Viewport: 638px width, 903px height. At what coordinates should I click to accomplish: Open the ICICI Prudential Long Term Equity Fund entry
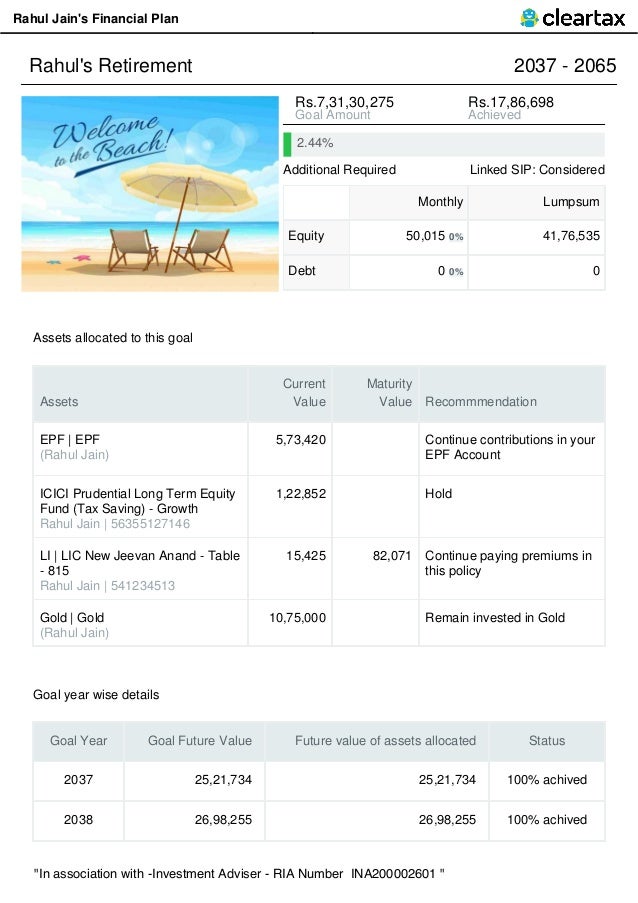[x=137, y=501]
